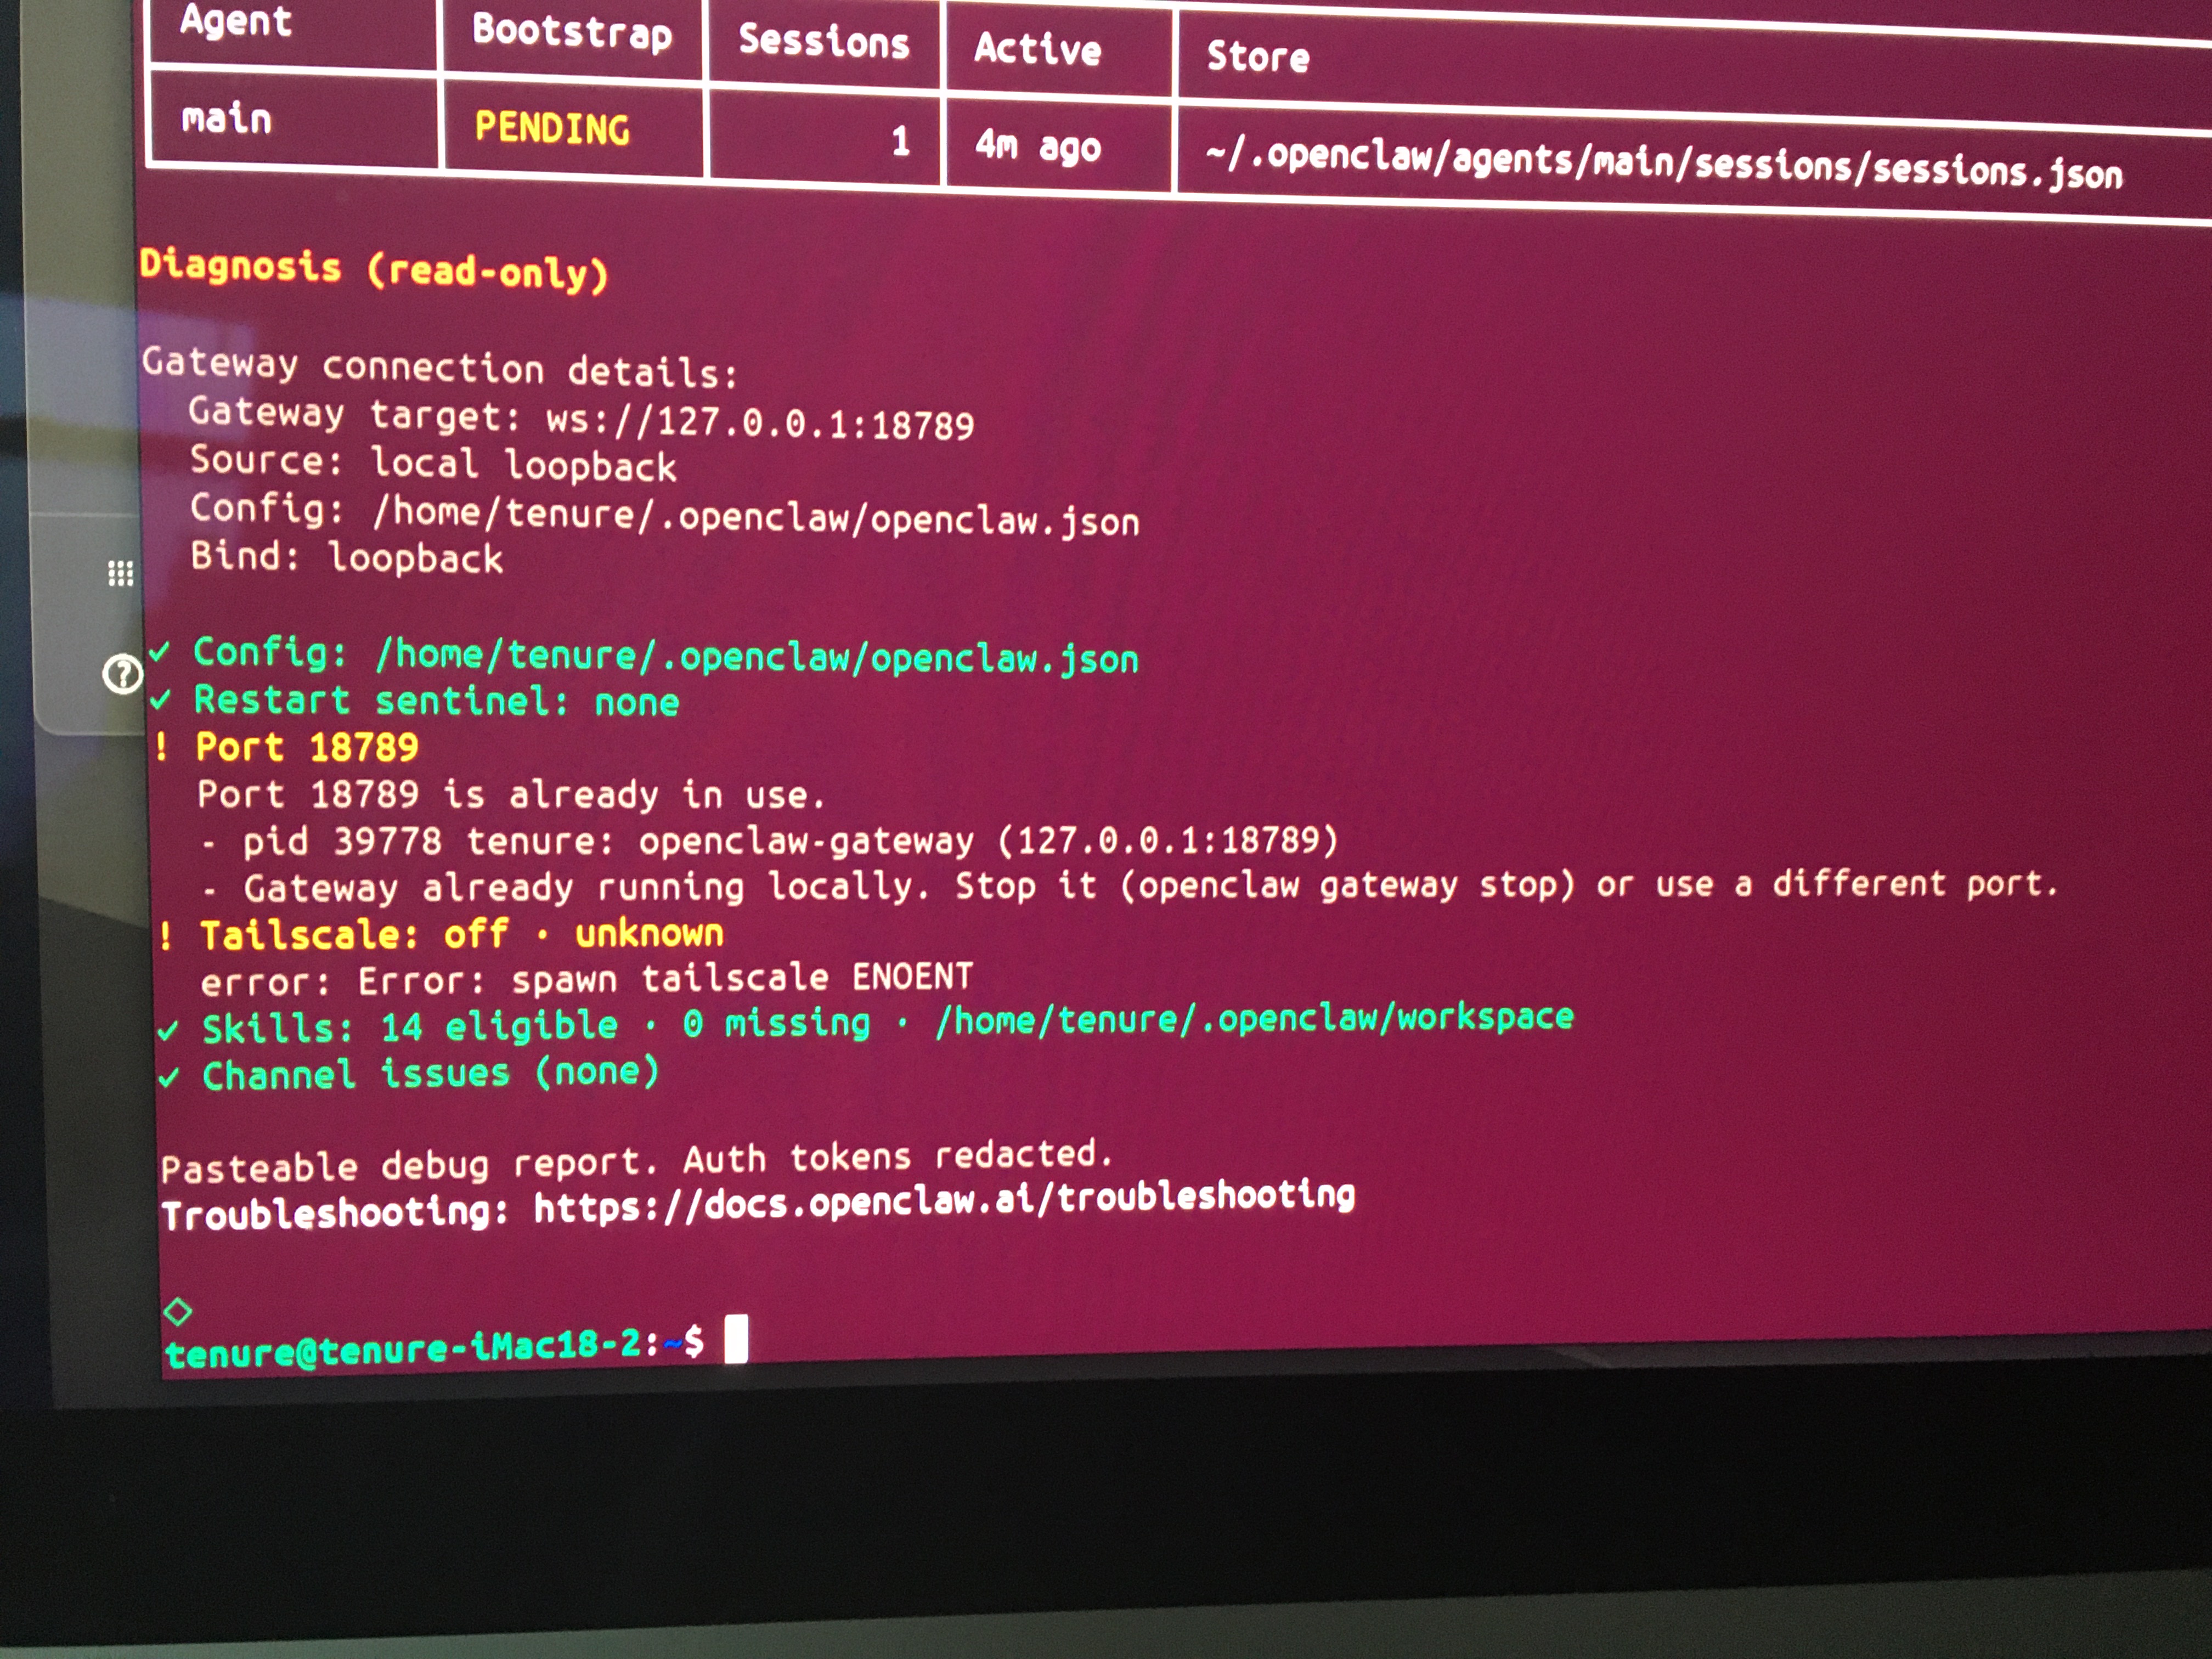
Task: Click the 'main' agent table cell
Action: pos(226,119)
